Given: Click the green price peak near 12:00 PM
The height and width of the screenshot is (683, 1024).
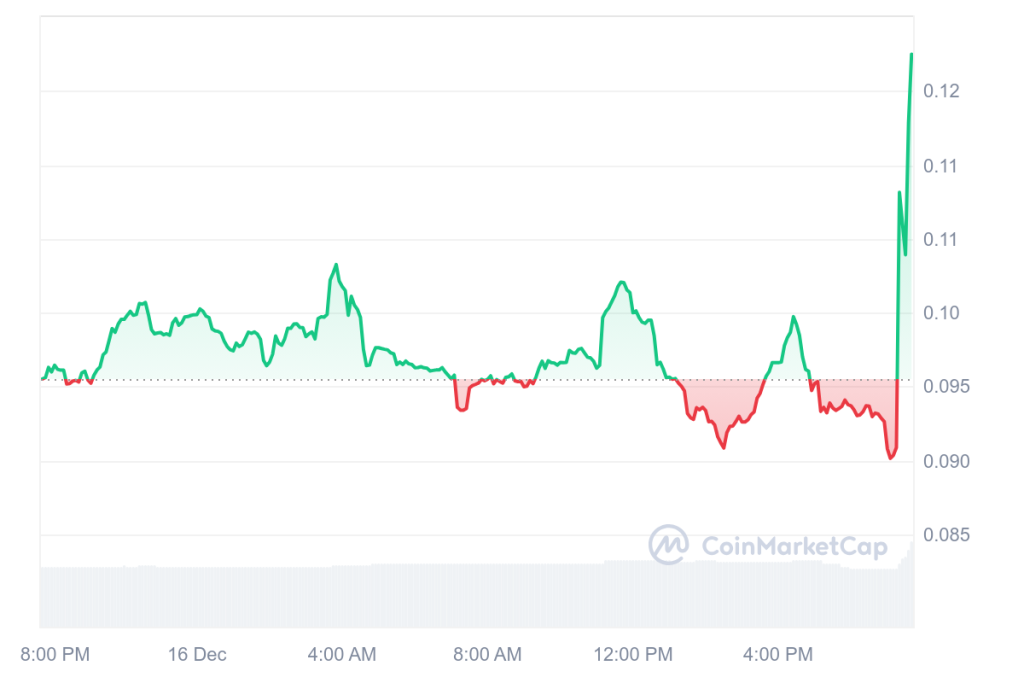Looking at the screenshot, I should click(x=622, y=283).
